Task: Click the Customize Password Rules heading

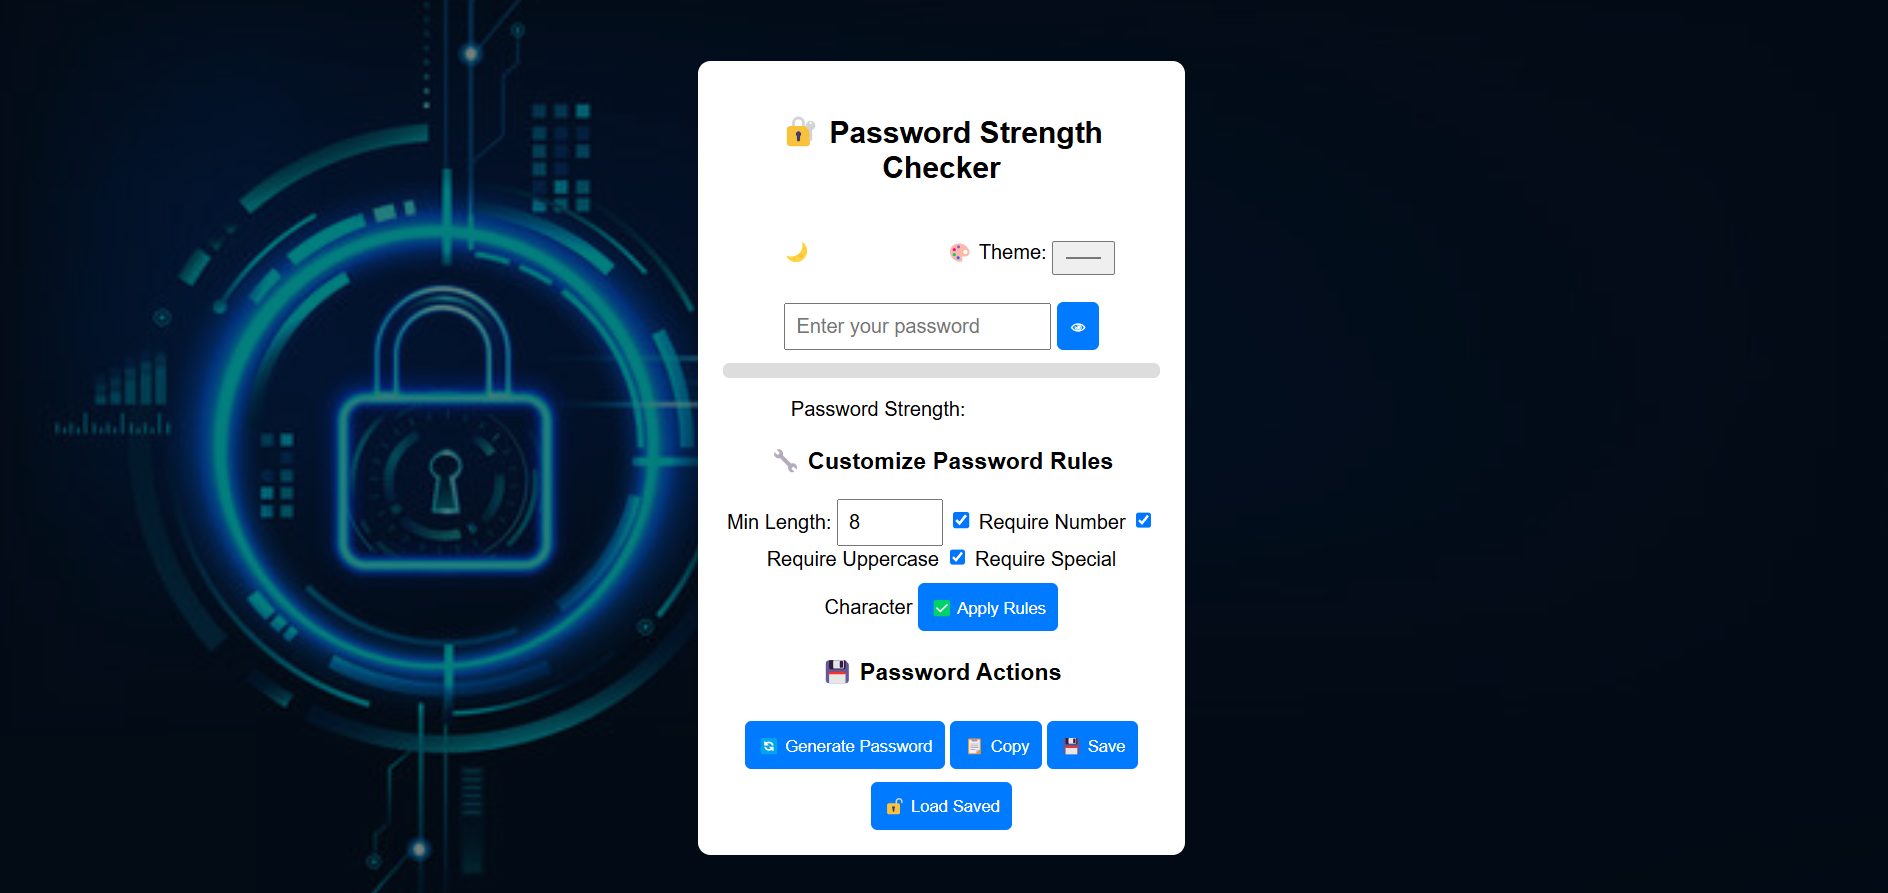Action: click(x=960, y=461)
